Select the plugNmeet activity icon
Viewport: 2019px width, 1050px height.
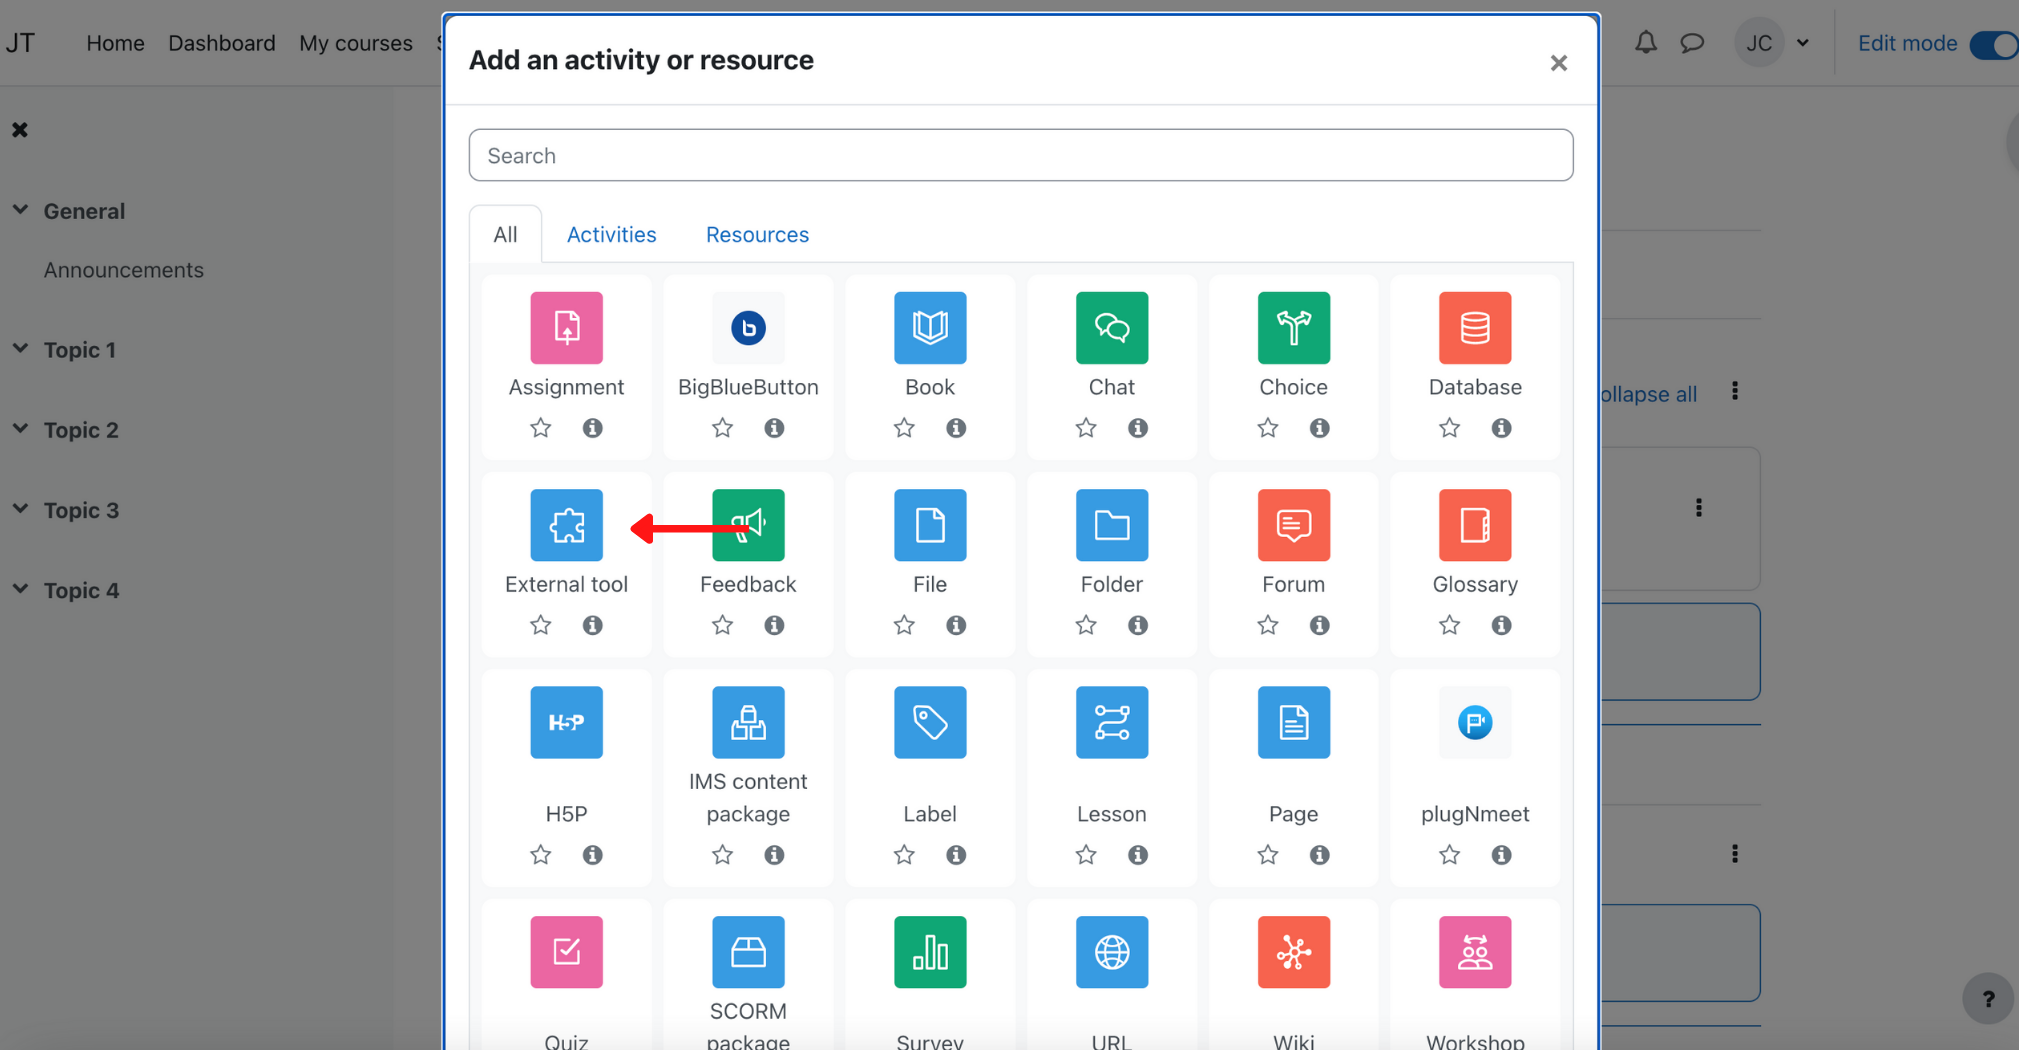tap(1474, 722)
